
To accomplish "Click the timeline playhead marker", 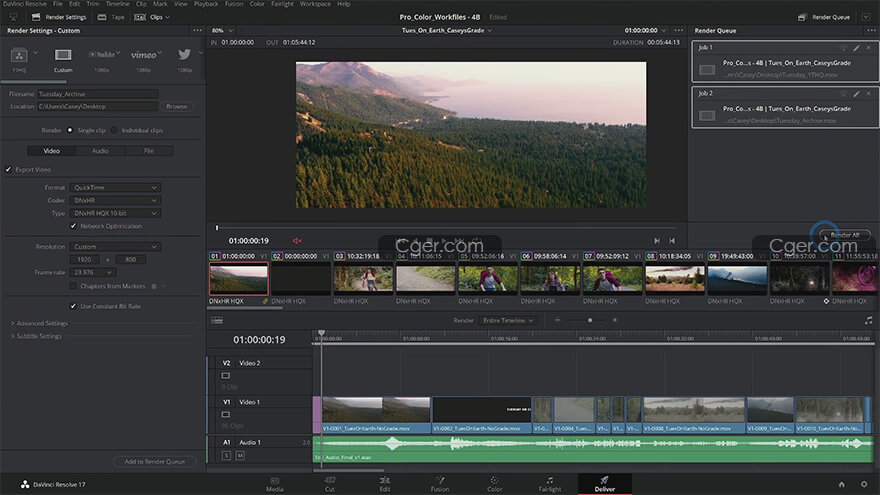I will (321, 333).
